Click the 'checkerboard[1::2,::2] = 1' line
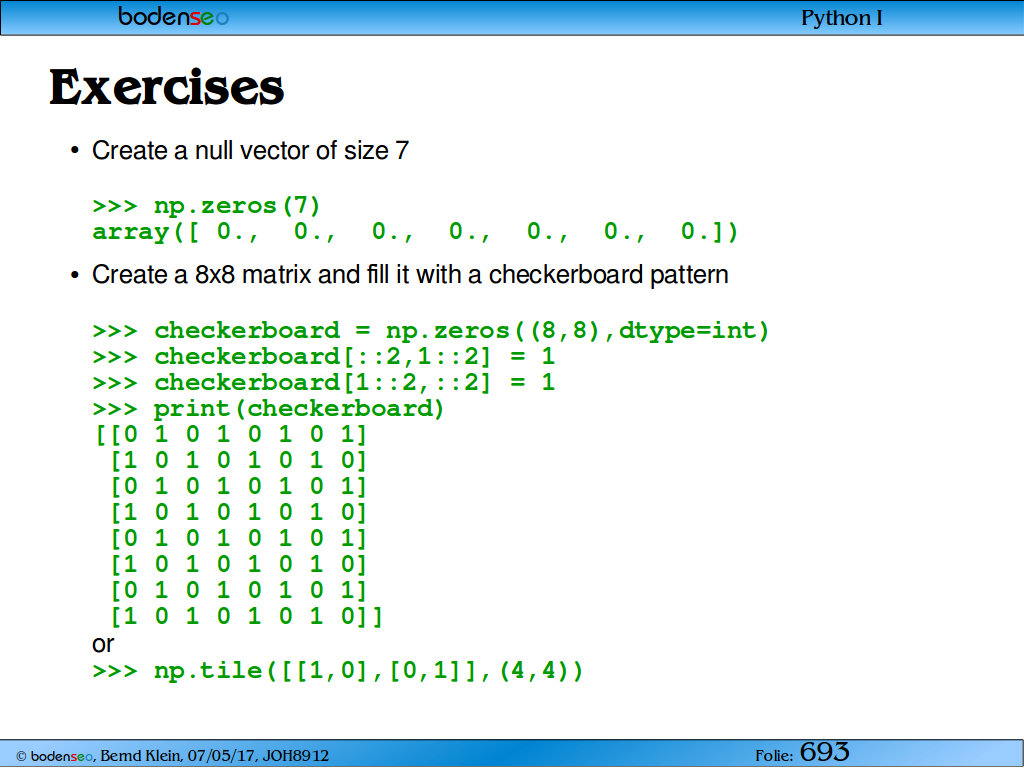This screenshot has width=1024, height=768. [324, 382]
